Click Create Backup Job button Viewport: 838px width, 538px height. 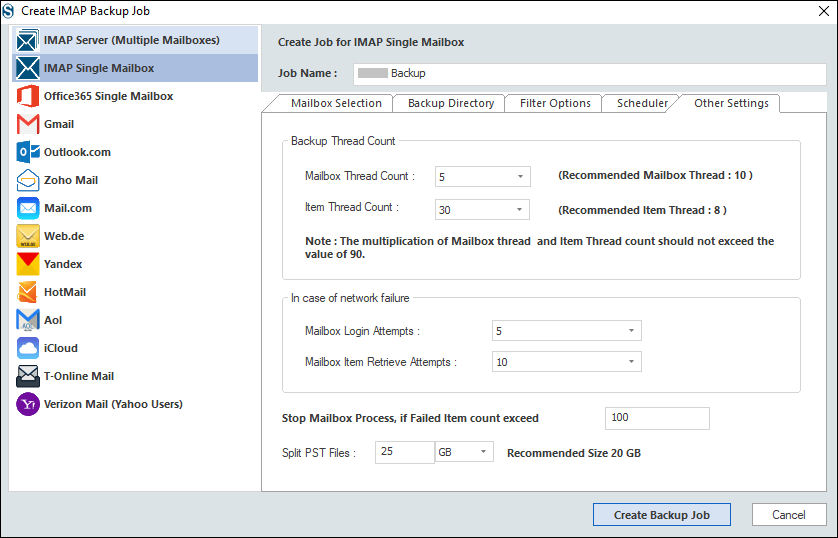click(662, 514)
